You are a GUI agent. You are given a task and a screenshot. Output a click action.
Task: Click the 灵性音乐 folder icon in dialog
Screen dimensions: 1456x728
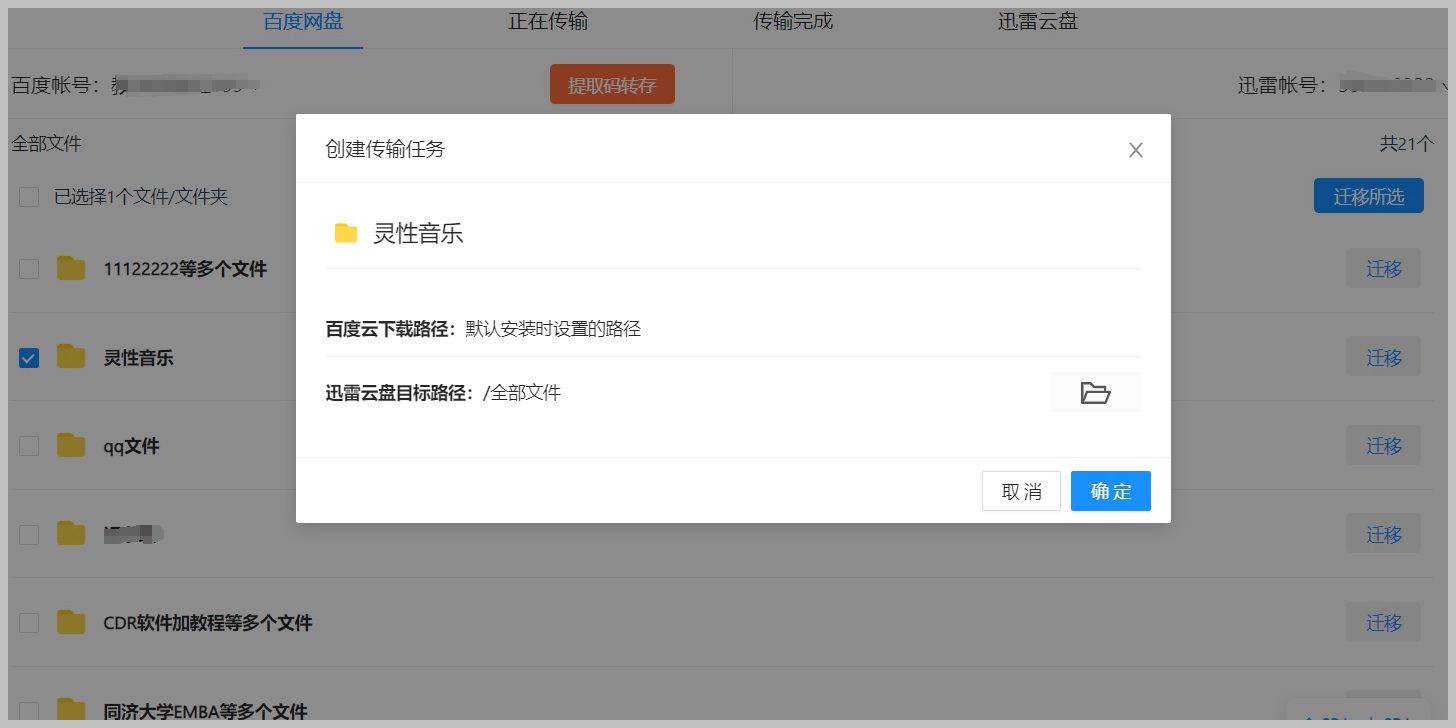pos(346,234)
